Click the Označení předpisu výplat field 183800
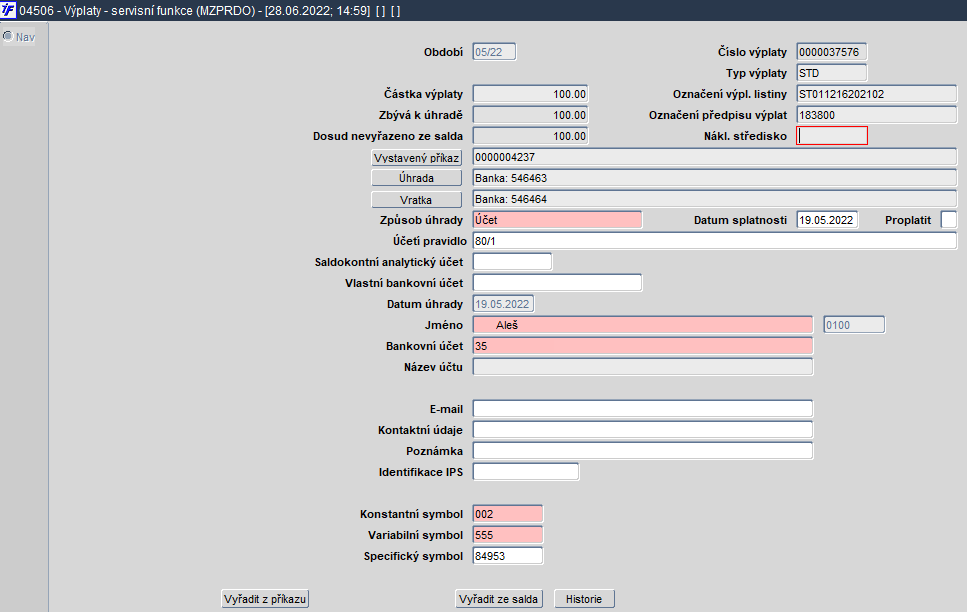 coord(877,115)
